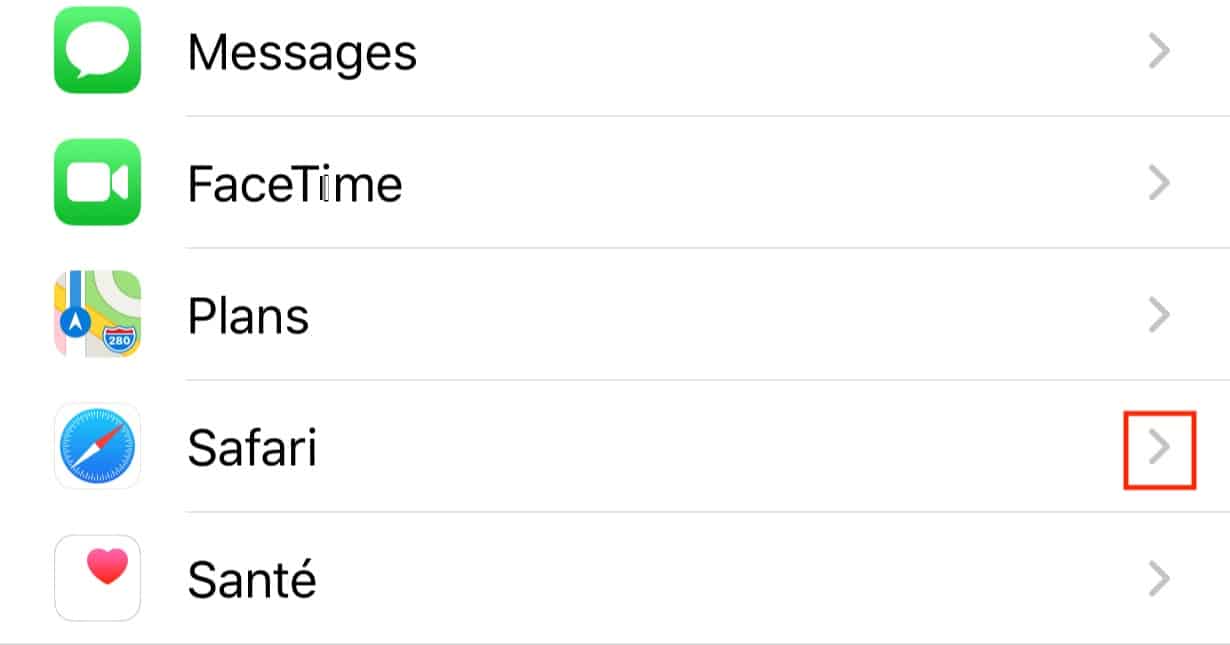Tap the Santé text label
Viewport: 1230px width, 645px height.
point(252,579)
